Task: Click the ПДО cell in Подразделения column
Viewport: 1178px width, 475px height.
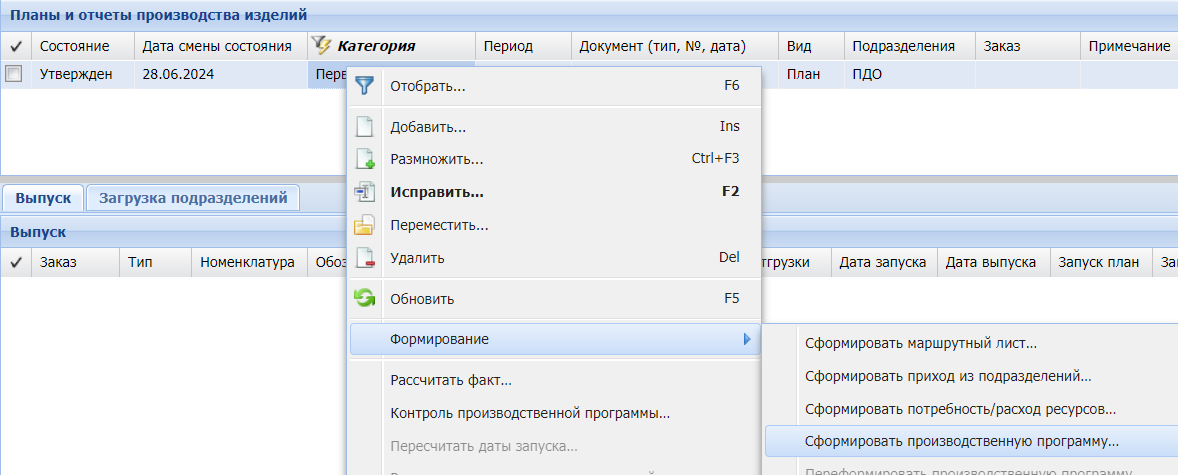Action: 867,73
